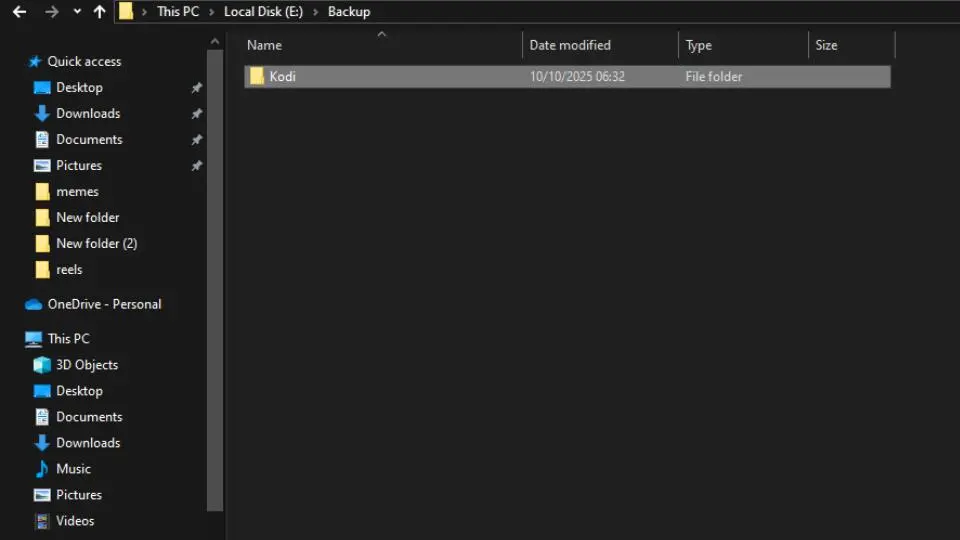Screen dimensions: 960x540
Task: Sort files by Name column
Action: tap(265, 45)
